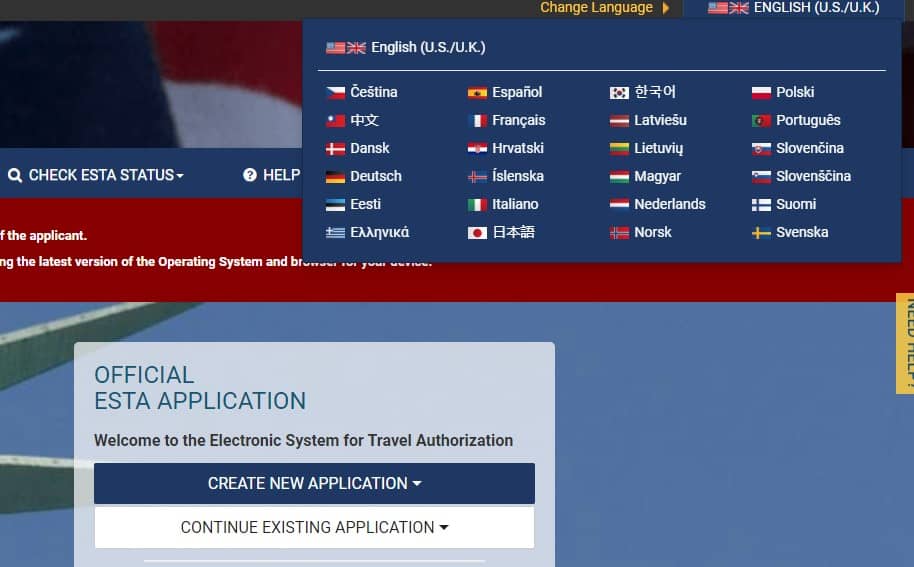Select the Čeština language option

pyautogui.click(x=361, y=92)
